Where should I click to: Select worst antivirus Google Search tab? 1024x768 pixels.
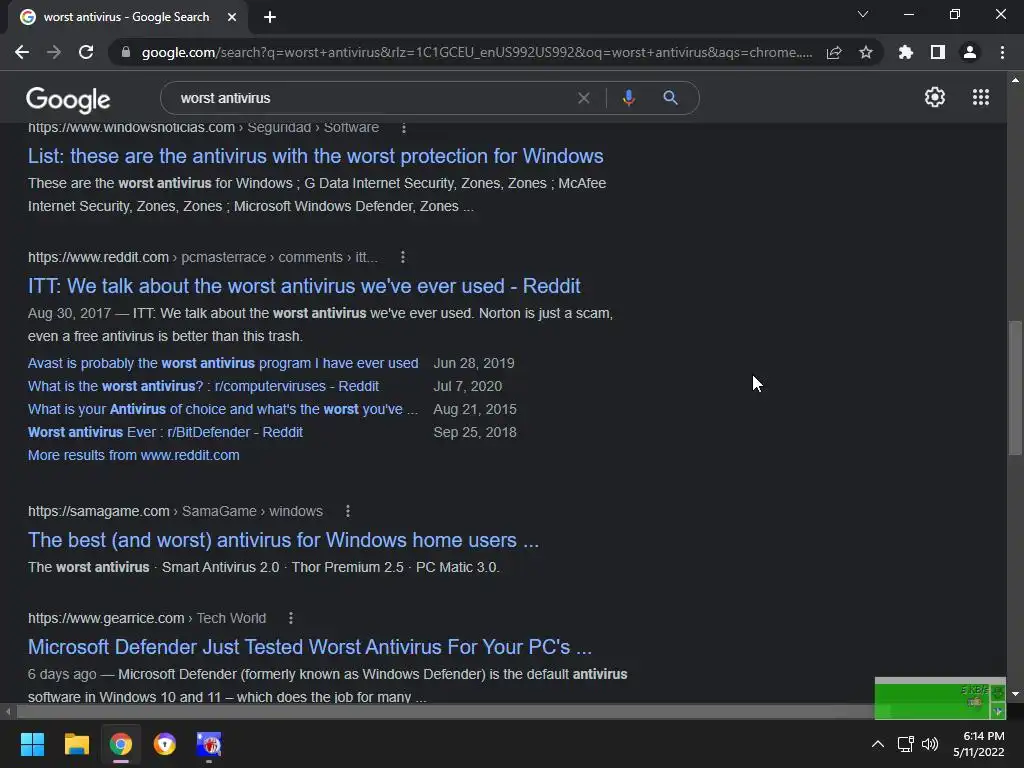click(127, 17)
